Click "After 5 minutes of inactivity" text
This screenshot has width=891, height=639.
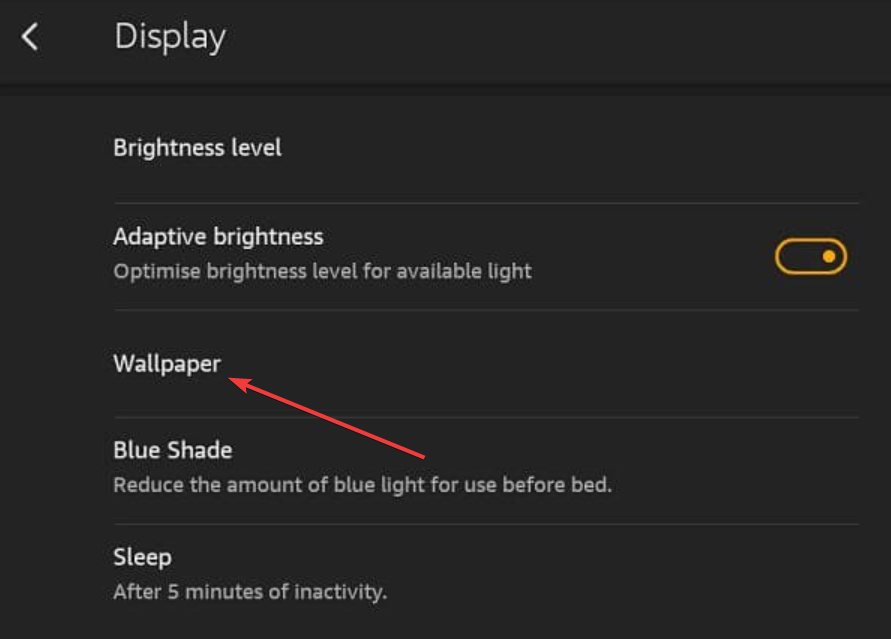click(x=249, y=592)
